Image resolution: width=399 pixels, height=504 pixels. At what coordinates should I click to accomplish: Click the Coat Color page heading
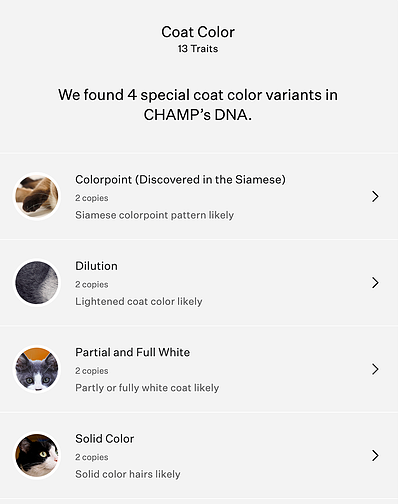click(x=198, y=32)
